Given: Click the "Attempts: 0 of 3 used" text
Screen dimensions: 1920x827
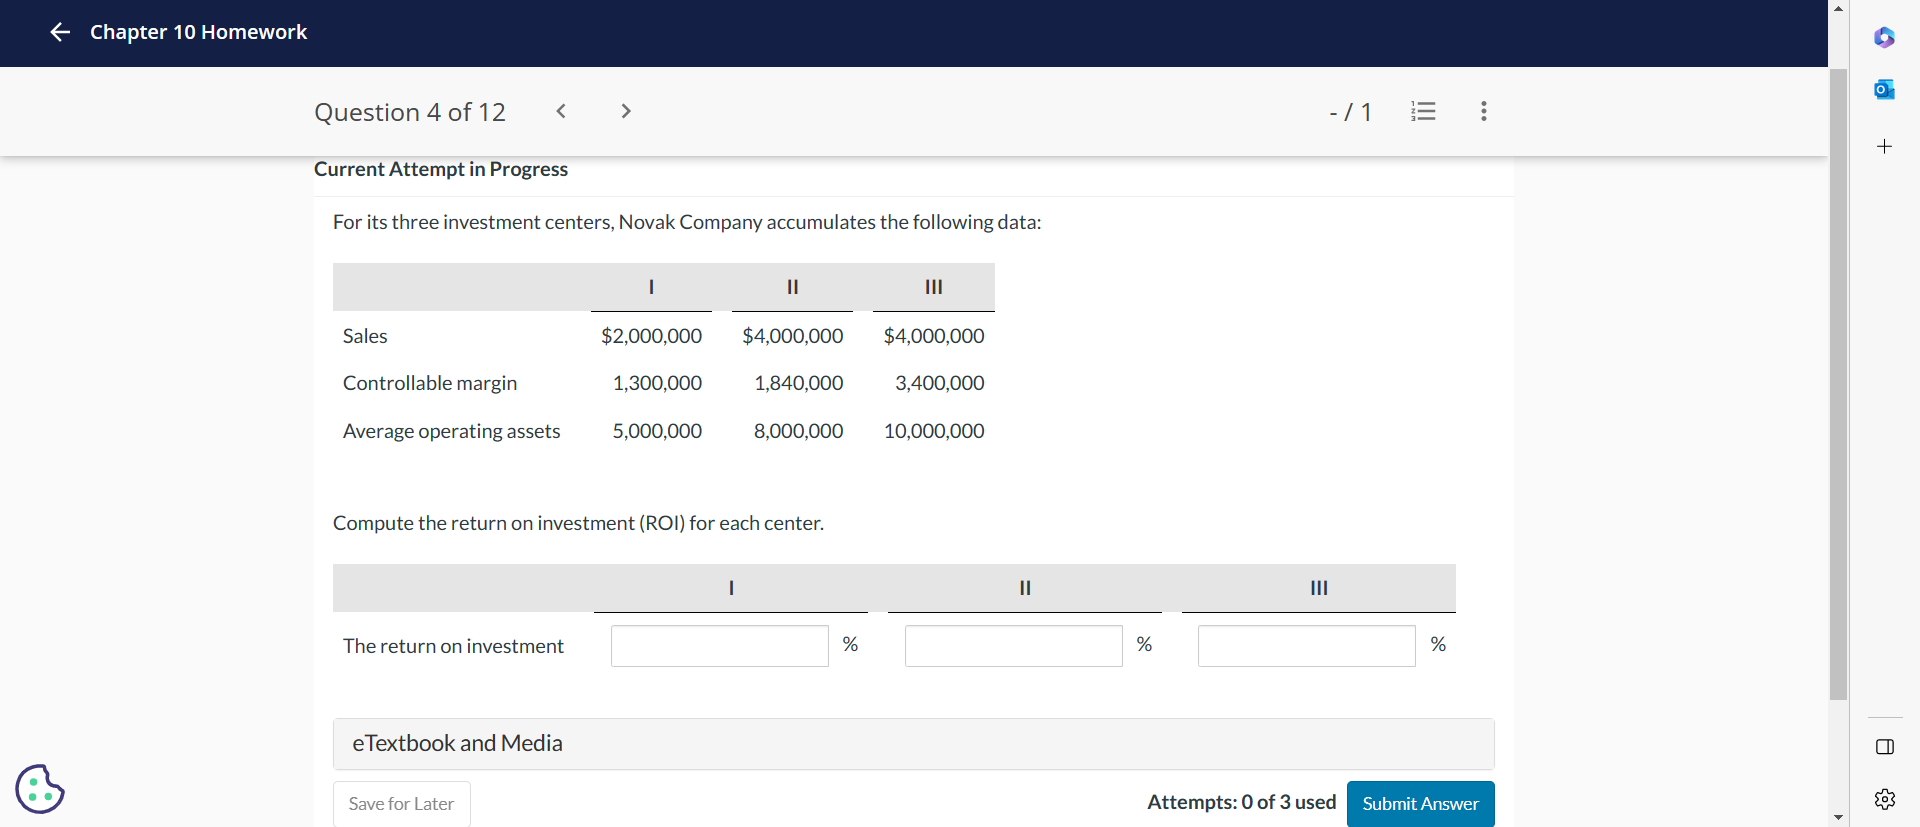Looking at the screenshot, I should tap(1242, 802).
